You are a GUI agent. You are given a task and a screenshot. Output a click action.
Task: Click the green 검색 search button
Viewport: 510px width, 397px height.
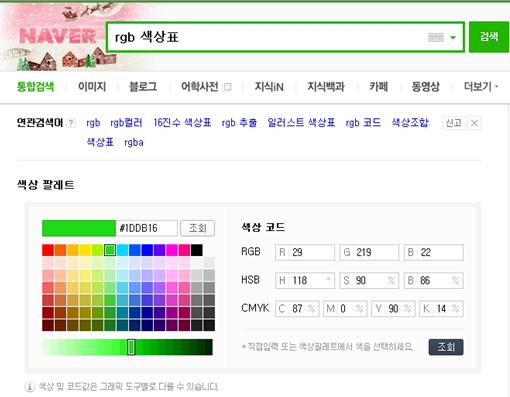[x=489, y=37]
